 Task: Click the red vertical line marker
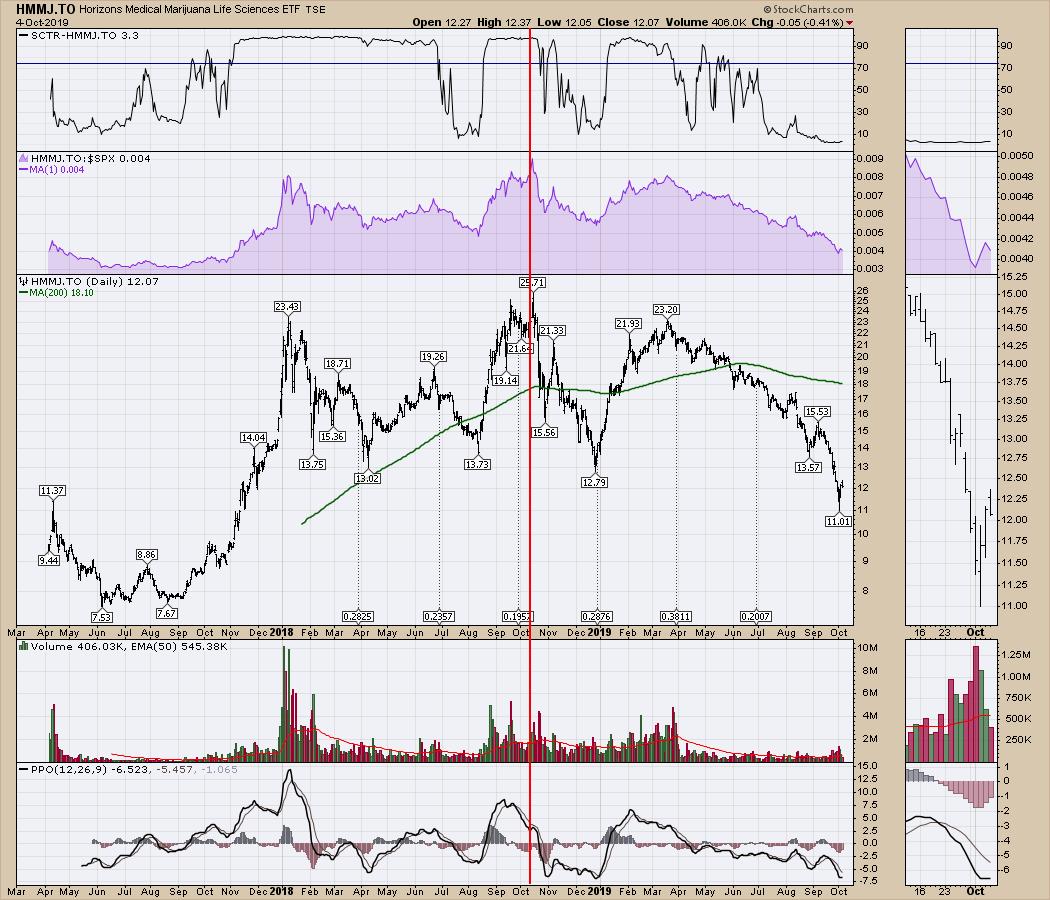point(530,455)
